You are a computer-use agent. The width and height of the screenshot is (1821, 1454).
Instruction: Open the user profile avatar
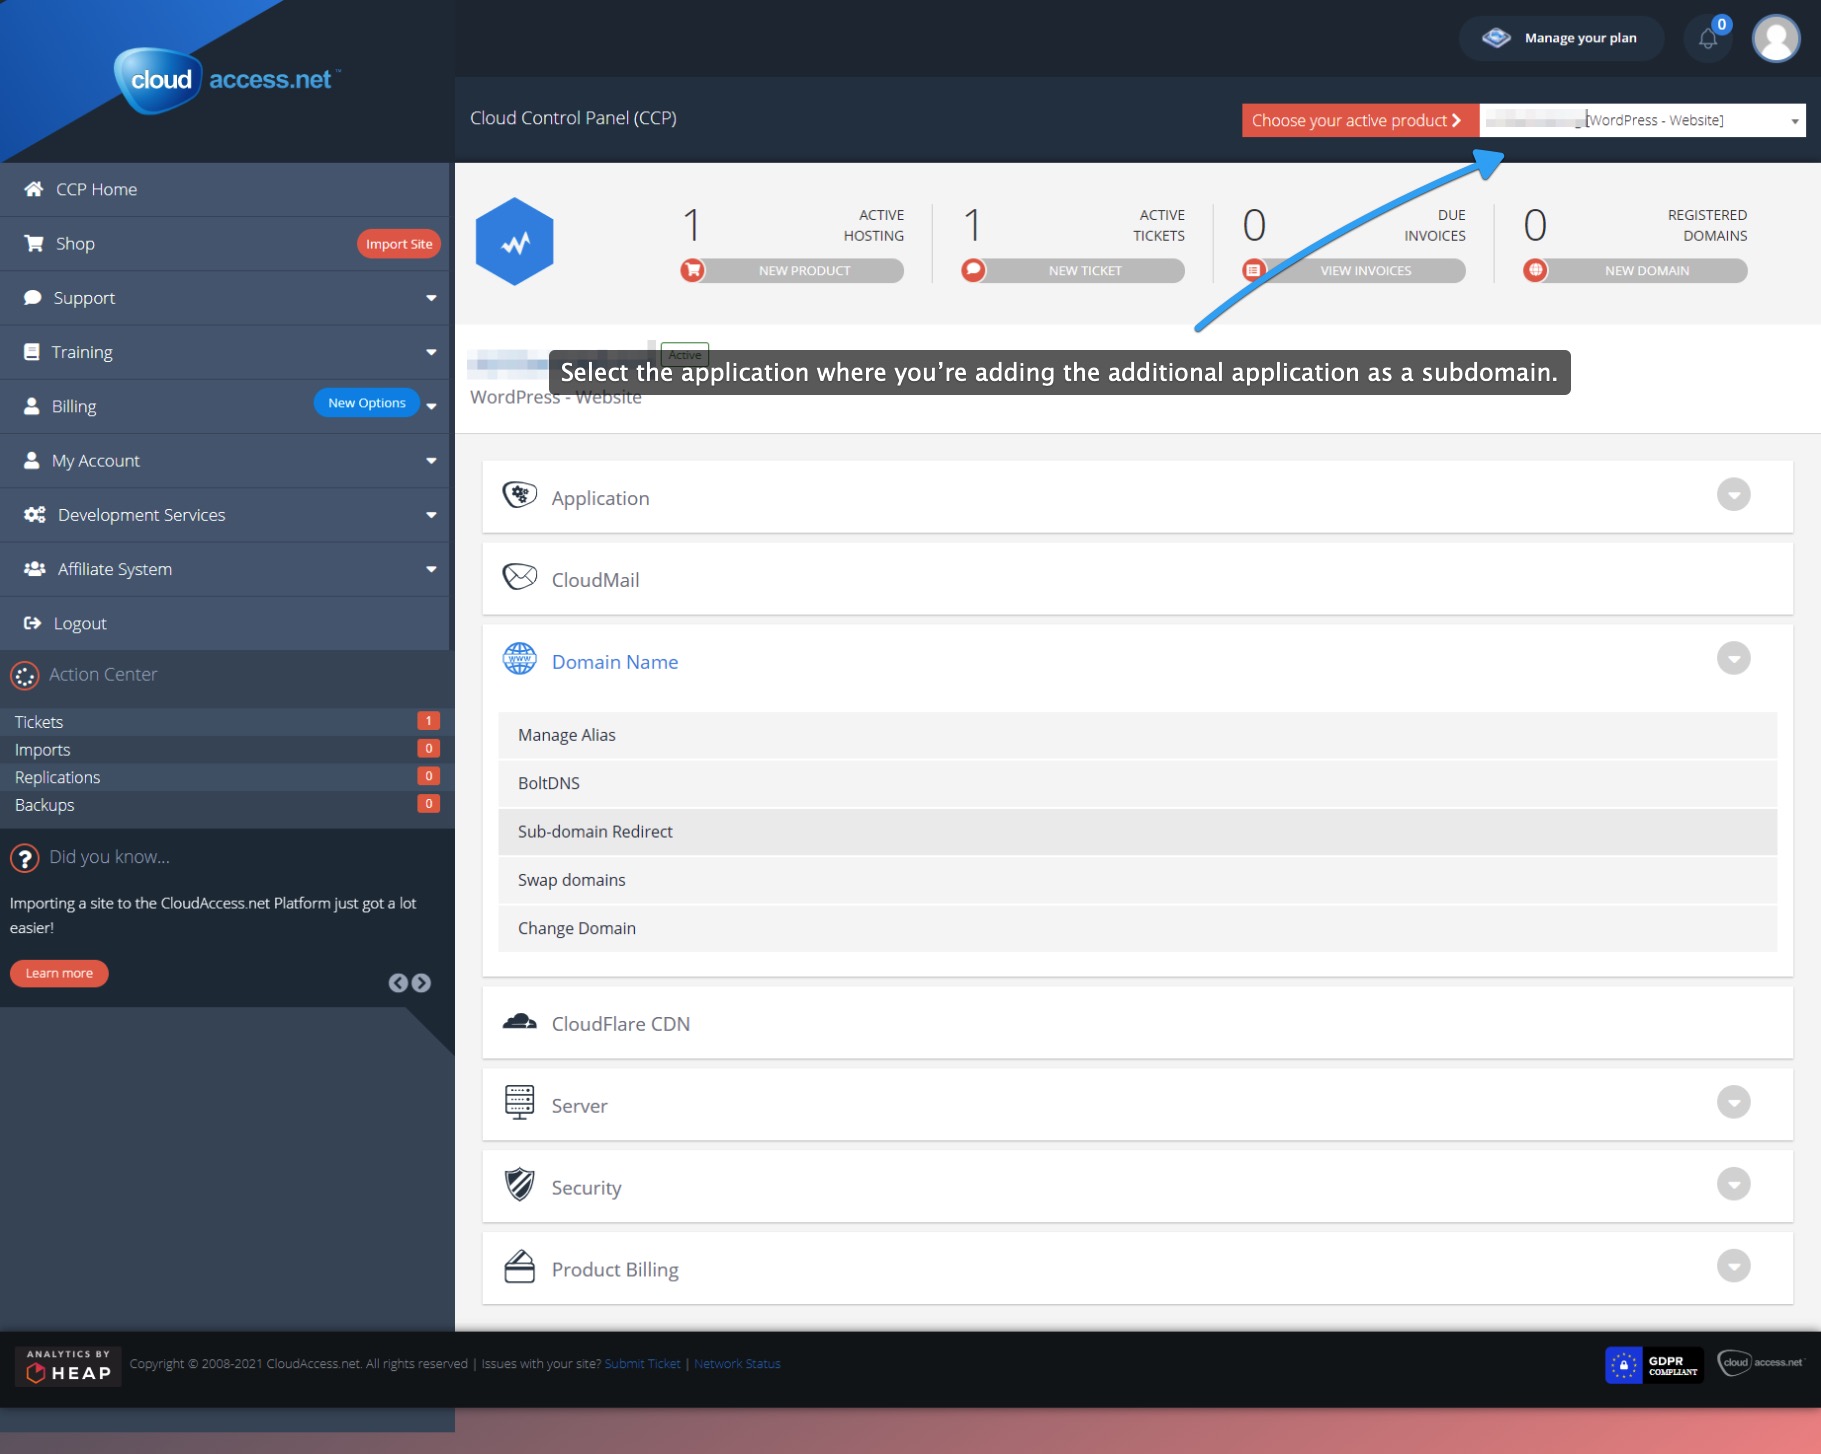(x=1776, y=39)
